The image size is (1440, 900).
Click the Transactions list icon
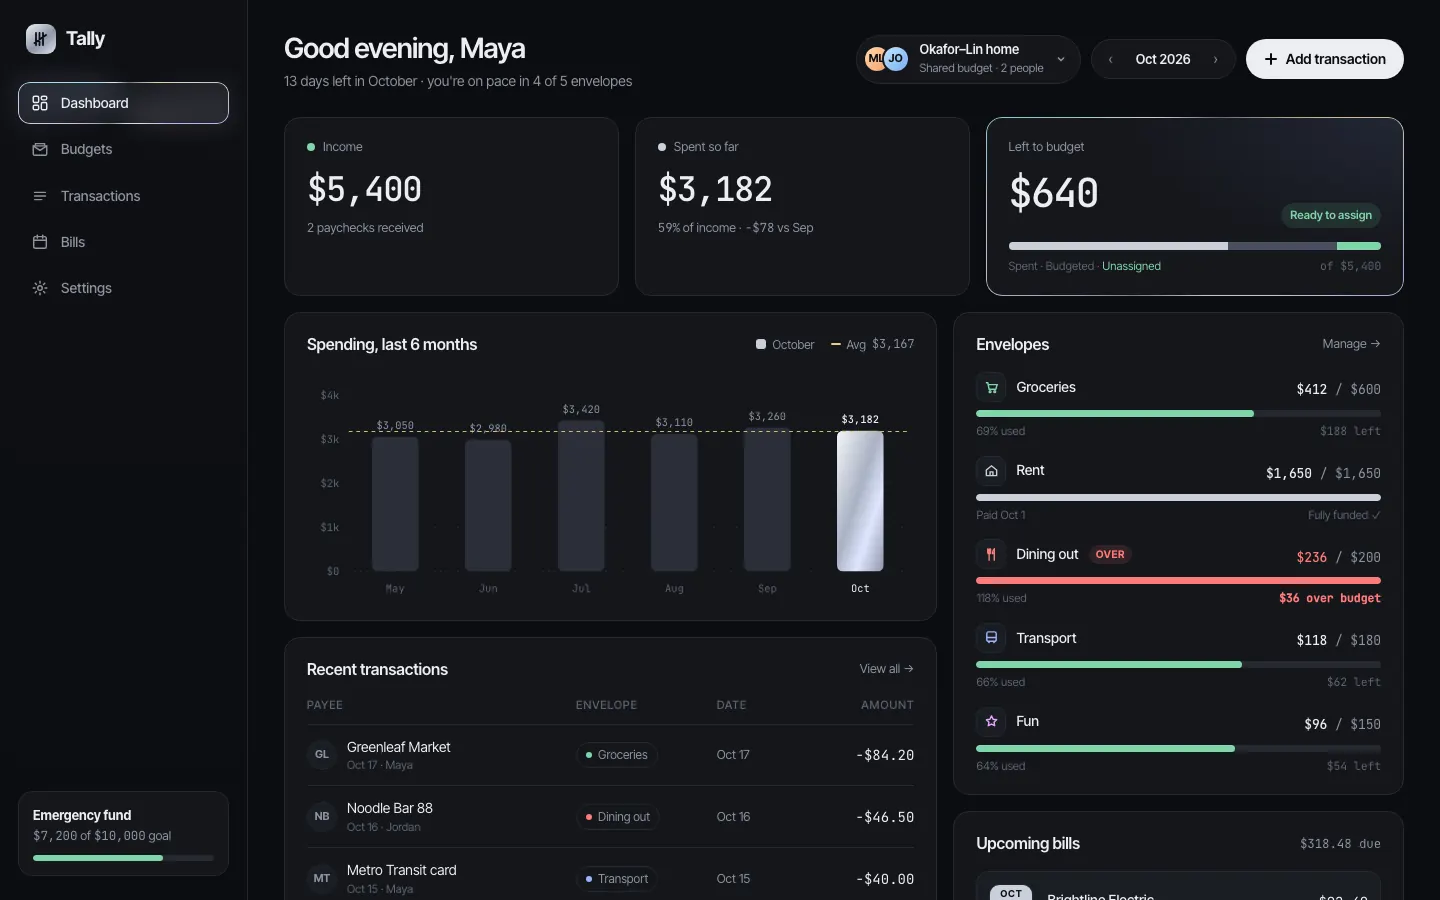tap(40, 196)
